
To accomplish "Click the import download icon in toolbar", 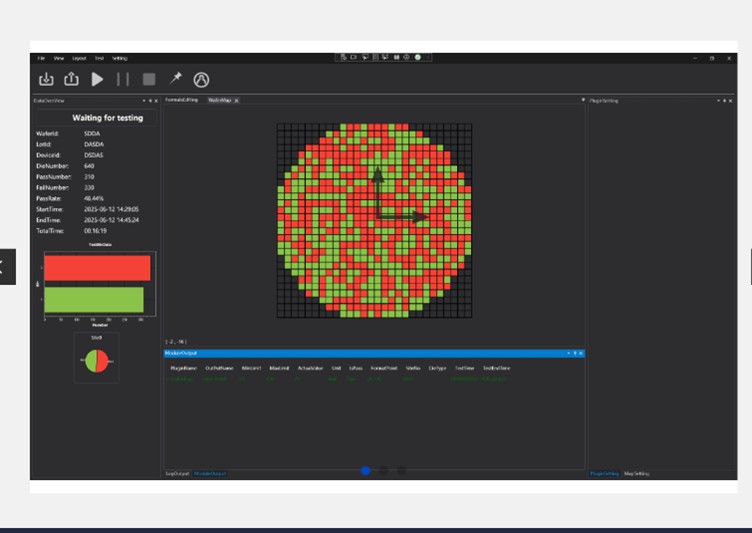I will (x=46, y=79).
